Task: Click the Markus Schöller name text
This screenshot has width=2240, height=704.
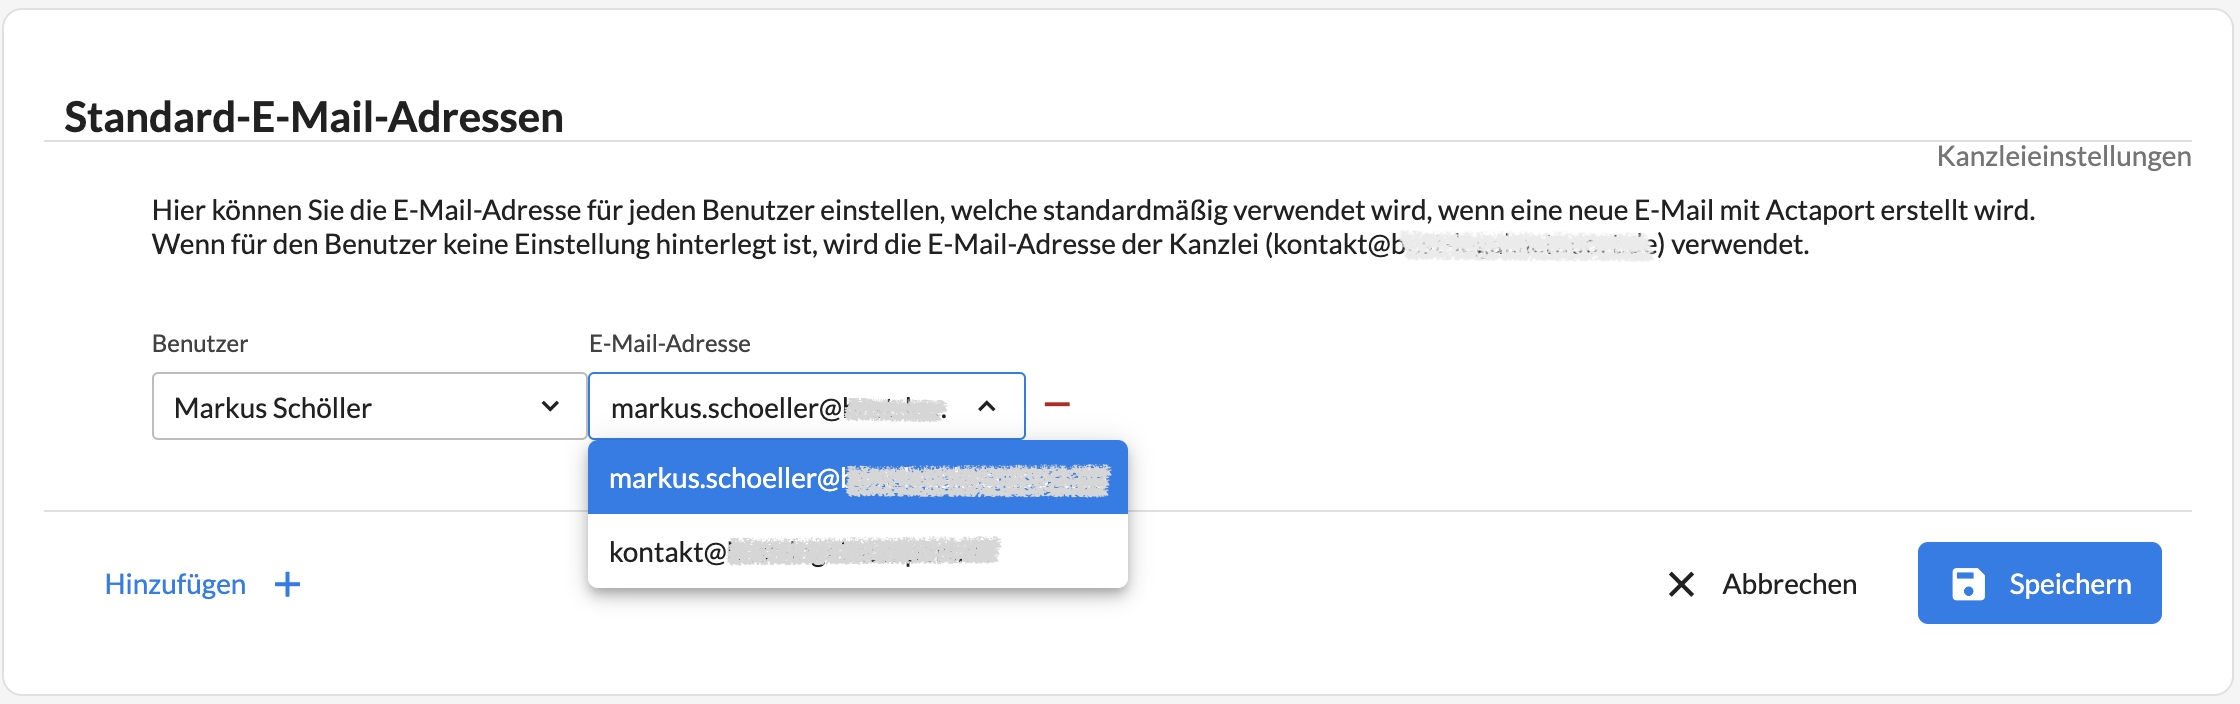Action: coord(273,408)
